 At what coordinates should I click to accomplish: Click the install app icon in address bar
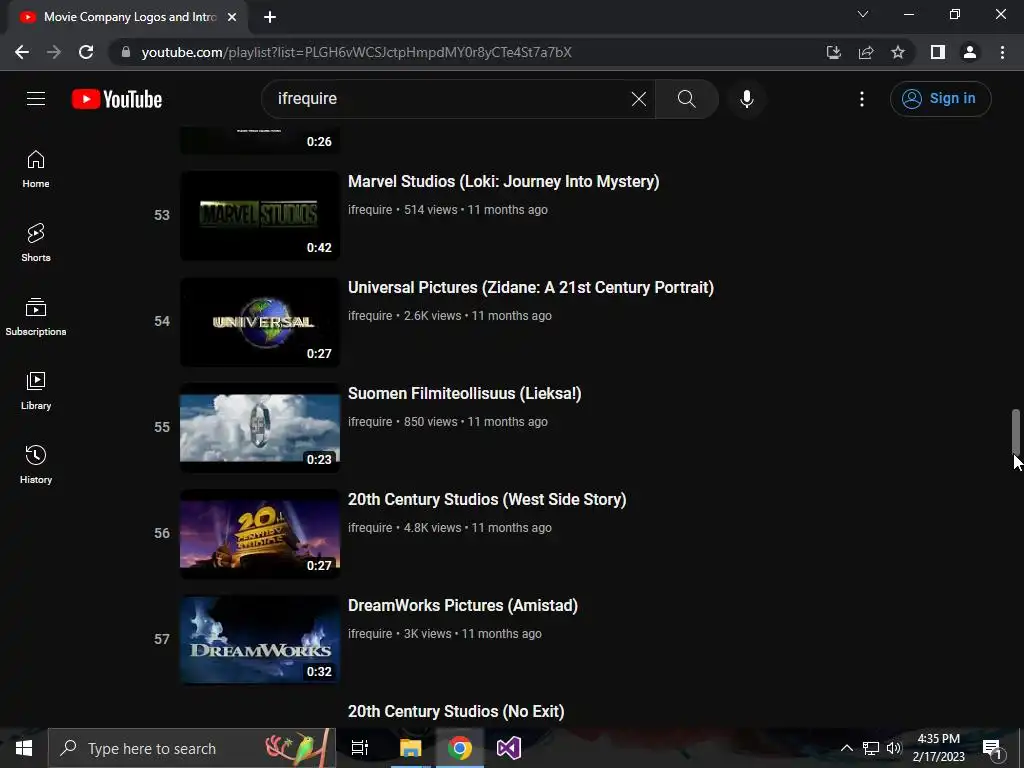point(833,52)
